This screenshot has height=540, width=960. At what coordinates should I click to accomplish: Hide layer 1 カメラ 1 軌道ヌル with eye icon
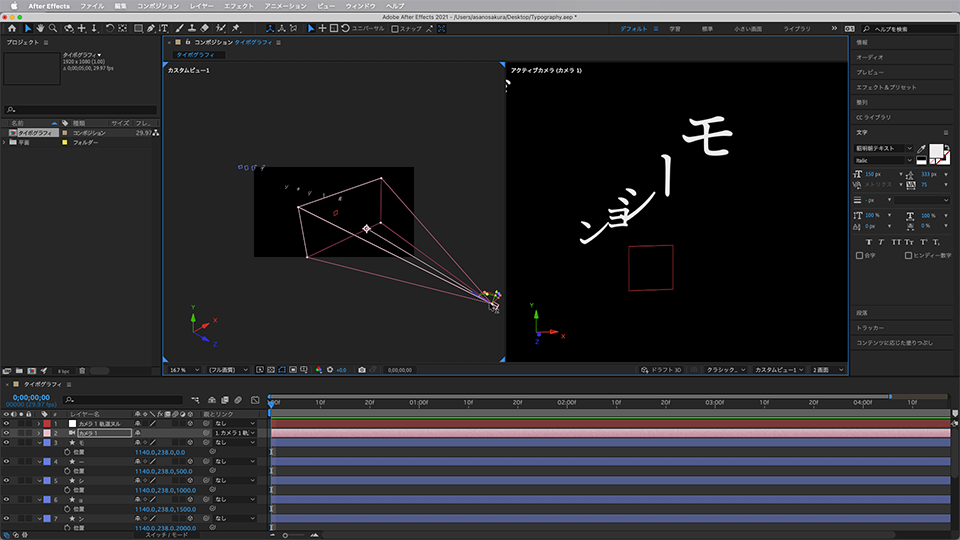(x=7, y=424)
